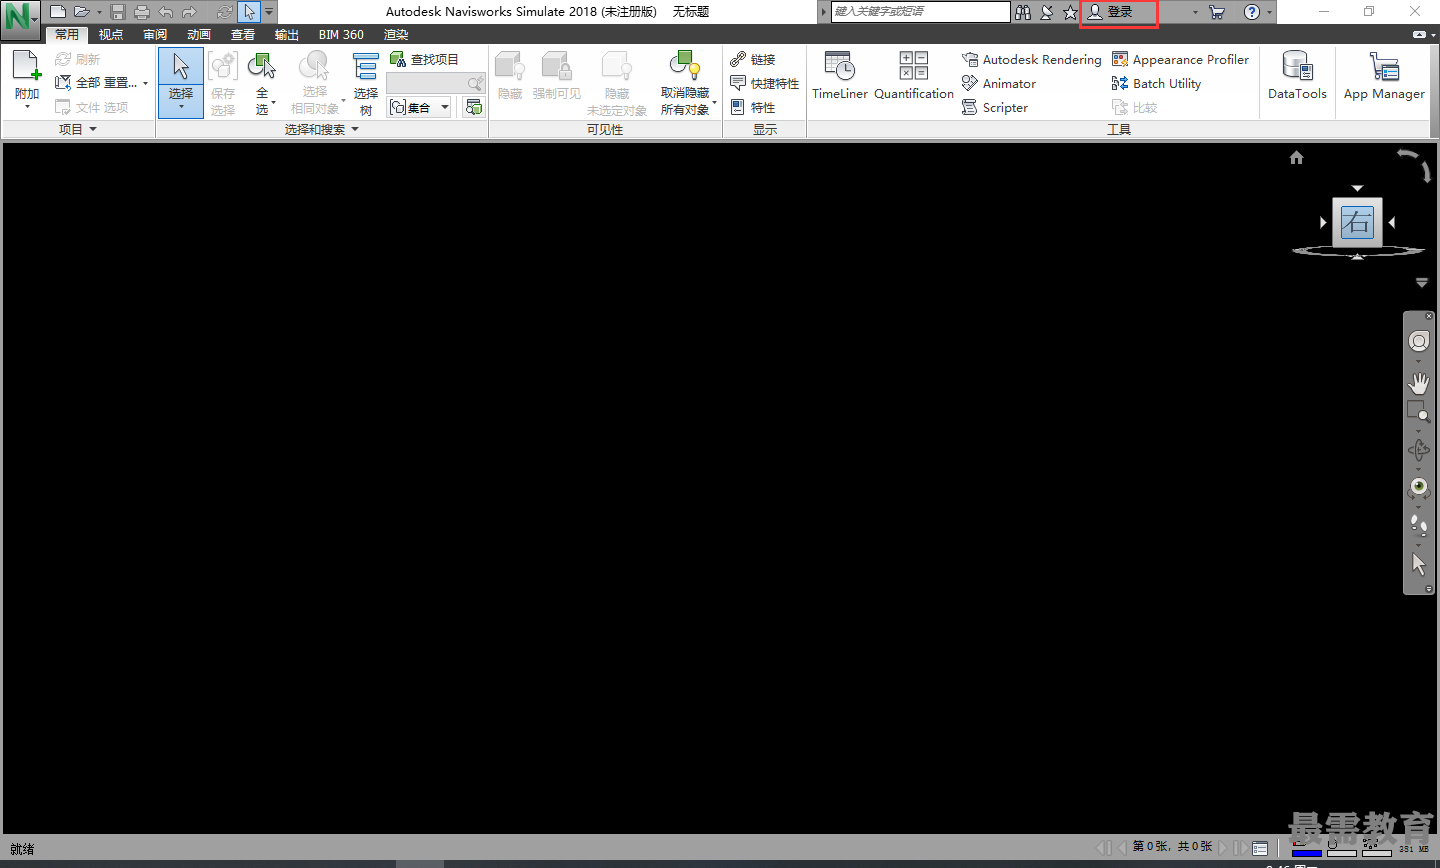Open Appearance Profiler

pyautogui.click(x=1181, y=60)
